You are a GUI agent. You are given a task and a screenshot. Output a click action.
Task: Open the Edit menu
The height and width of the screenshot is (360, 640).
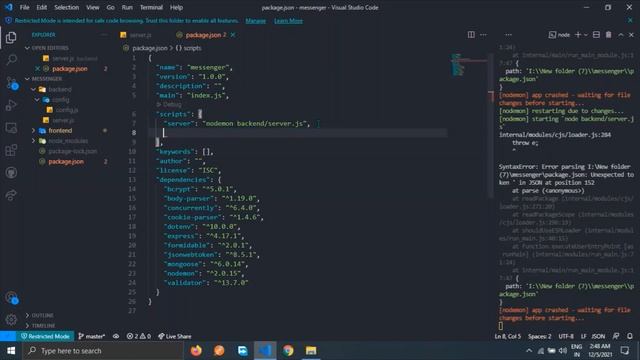(x=42, y=7)
